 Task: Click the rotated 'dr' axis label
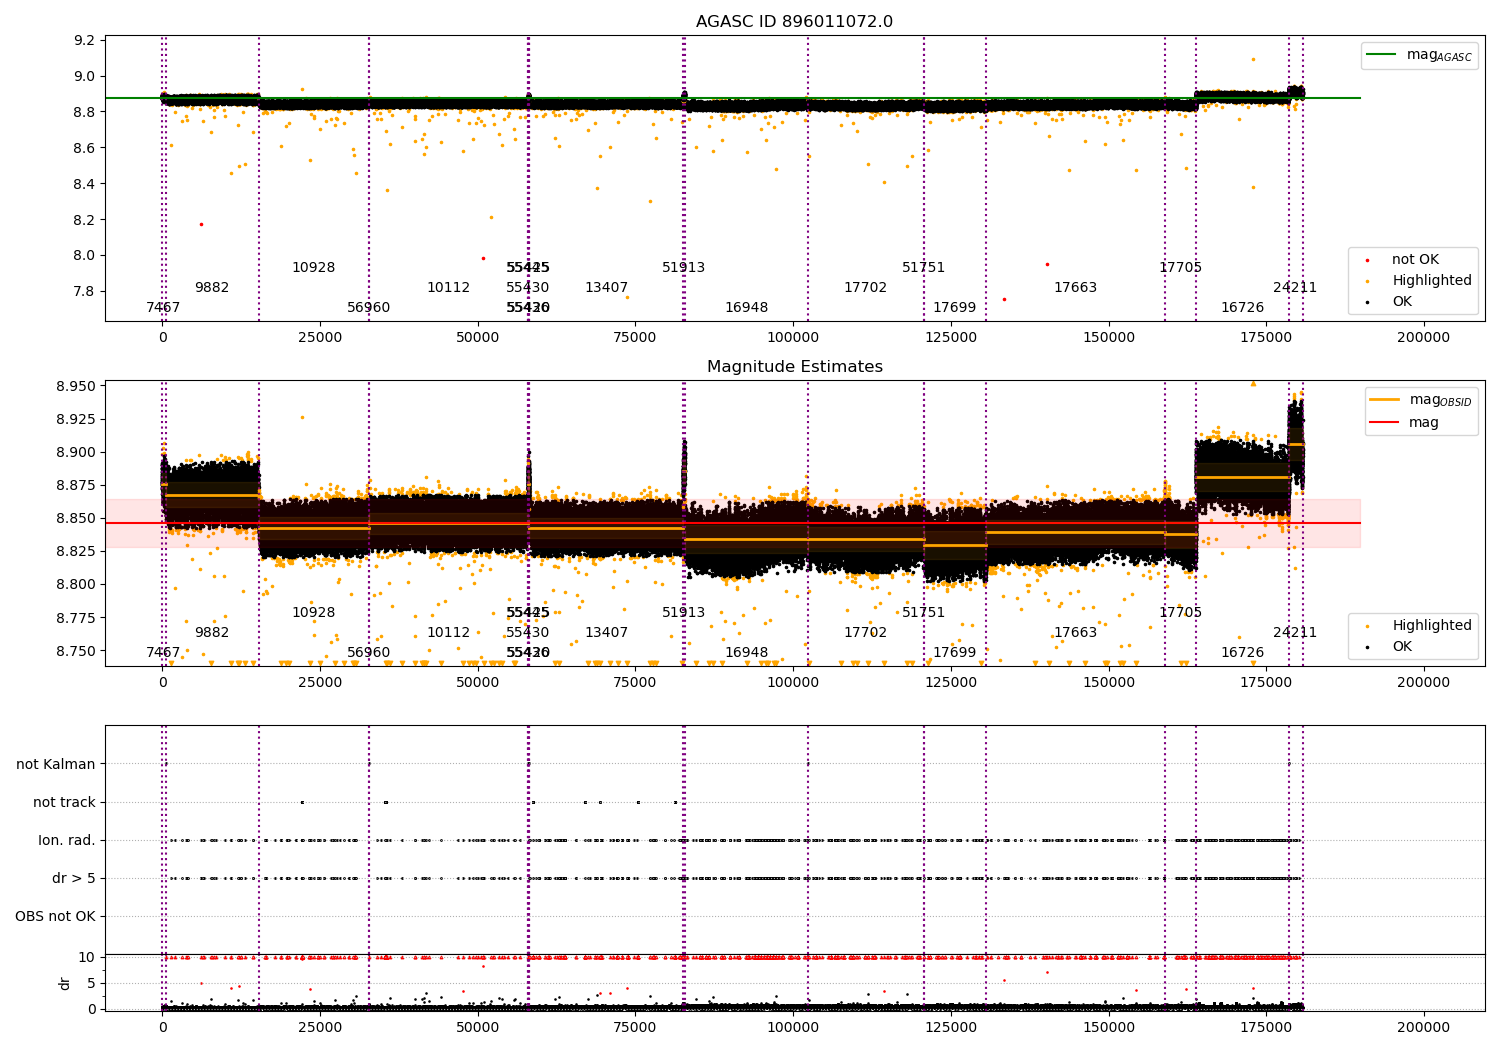(x=65, y=983)
